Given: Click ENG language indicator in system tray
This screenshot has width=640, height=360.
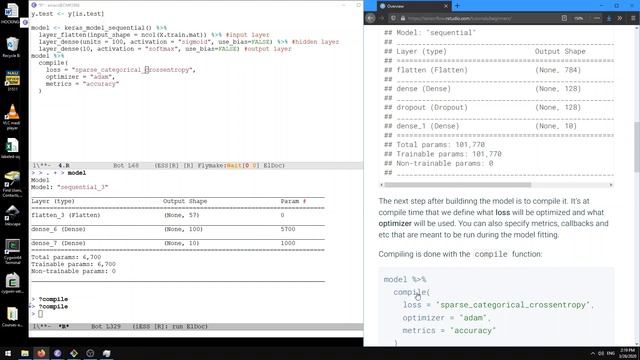Looking at the screenshot, I should [611, 353].
